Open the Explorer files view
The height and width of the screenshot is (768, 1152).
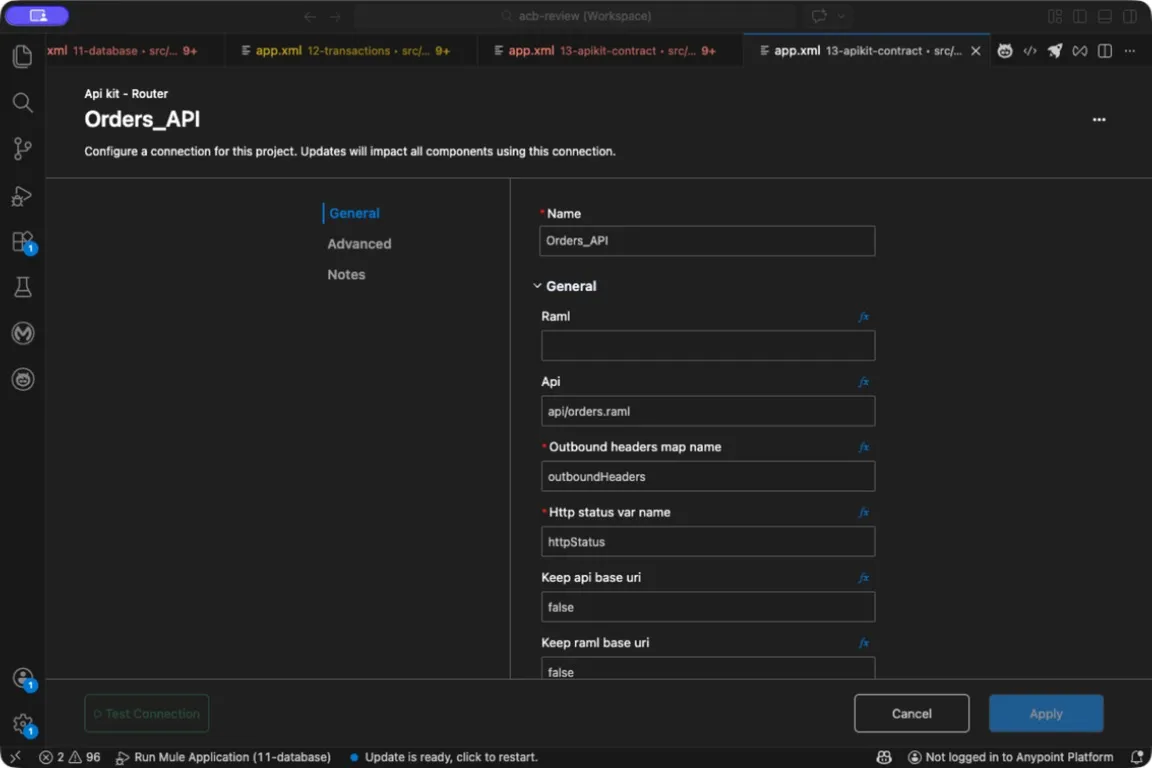tap(22, 57)
